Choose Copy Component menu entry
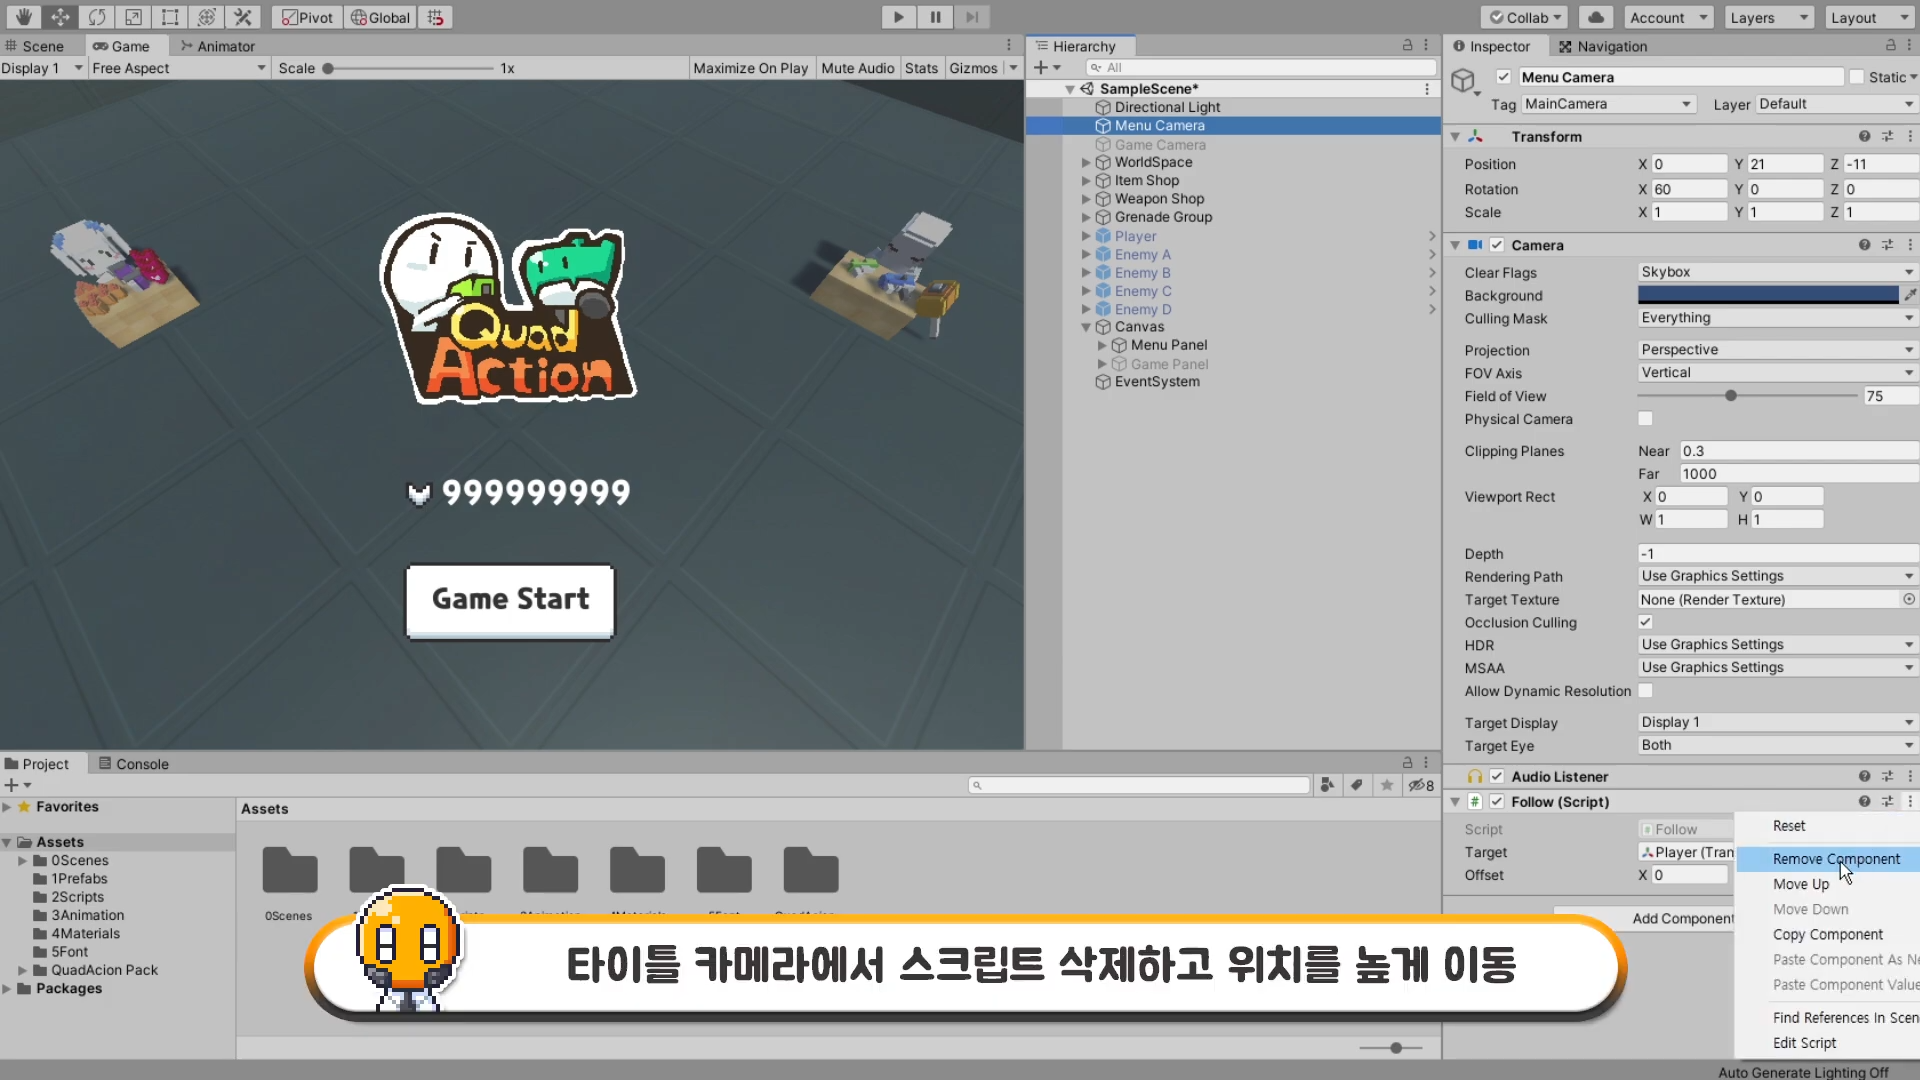 1826,934
